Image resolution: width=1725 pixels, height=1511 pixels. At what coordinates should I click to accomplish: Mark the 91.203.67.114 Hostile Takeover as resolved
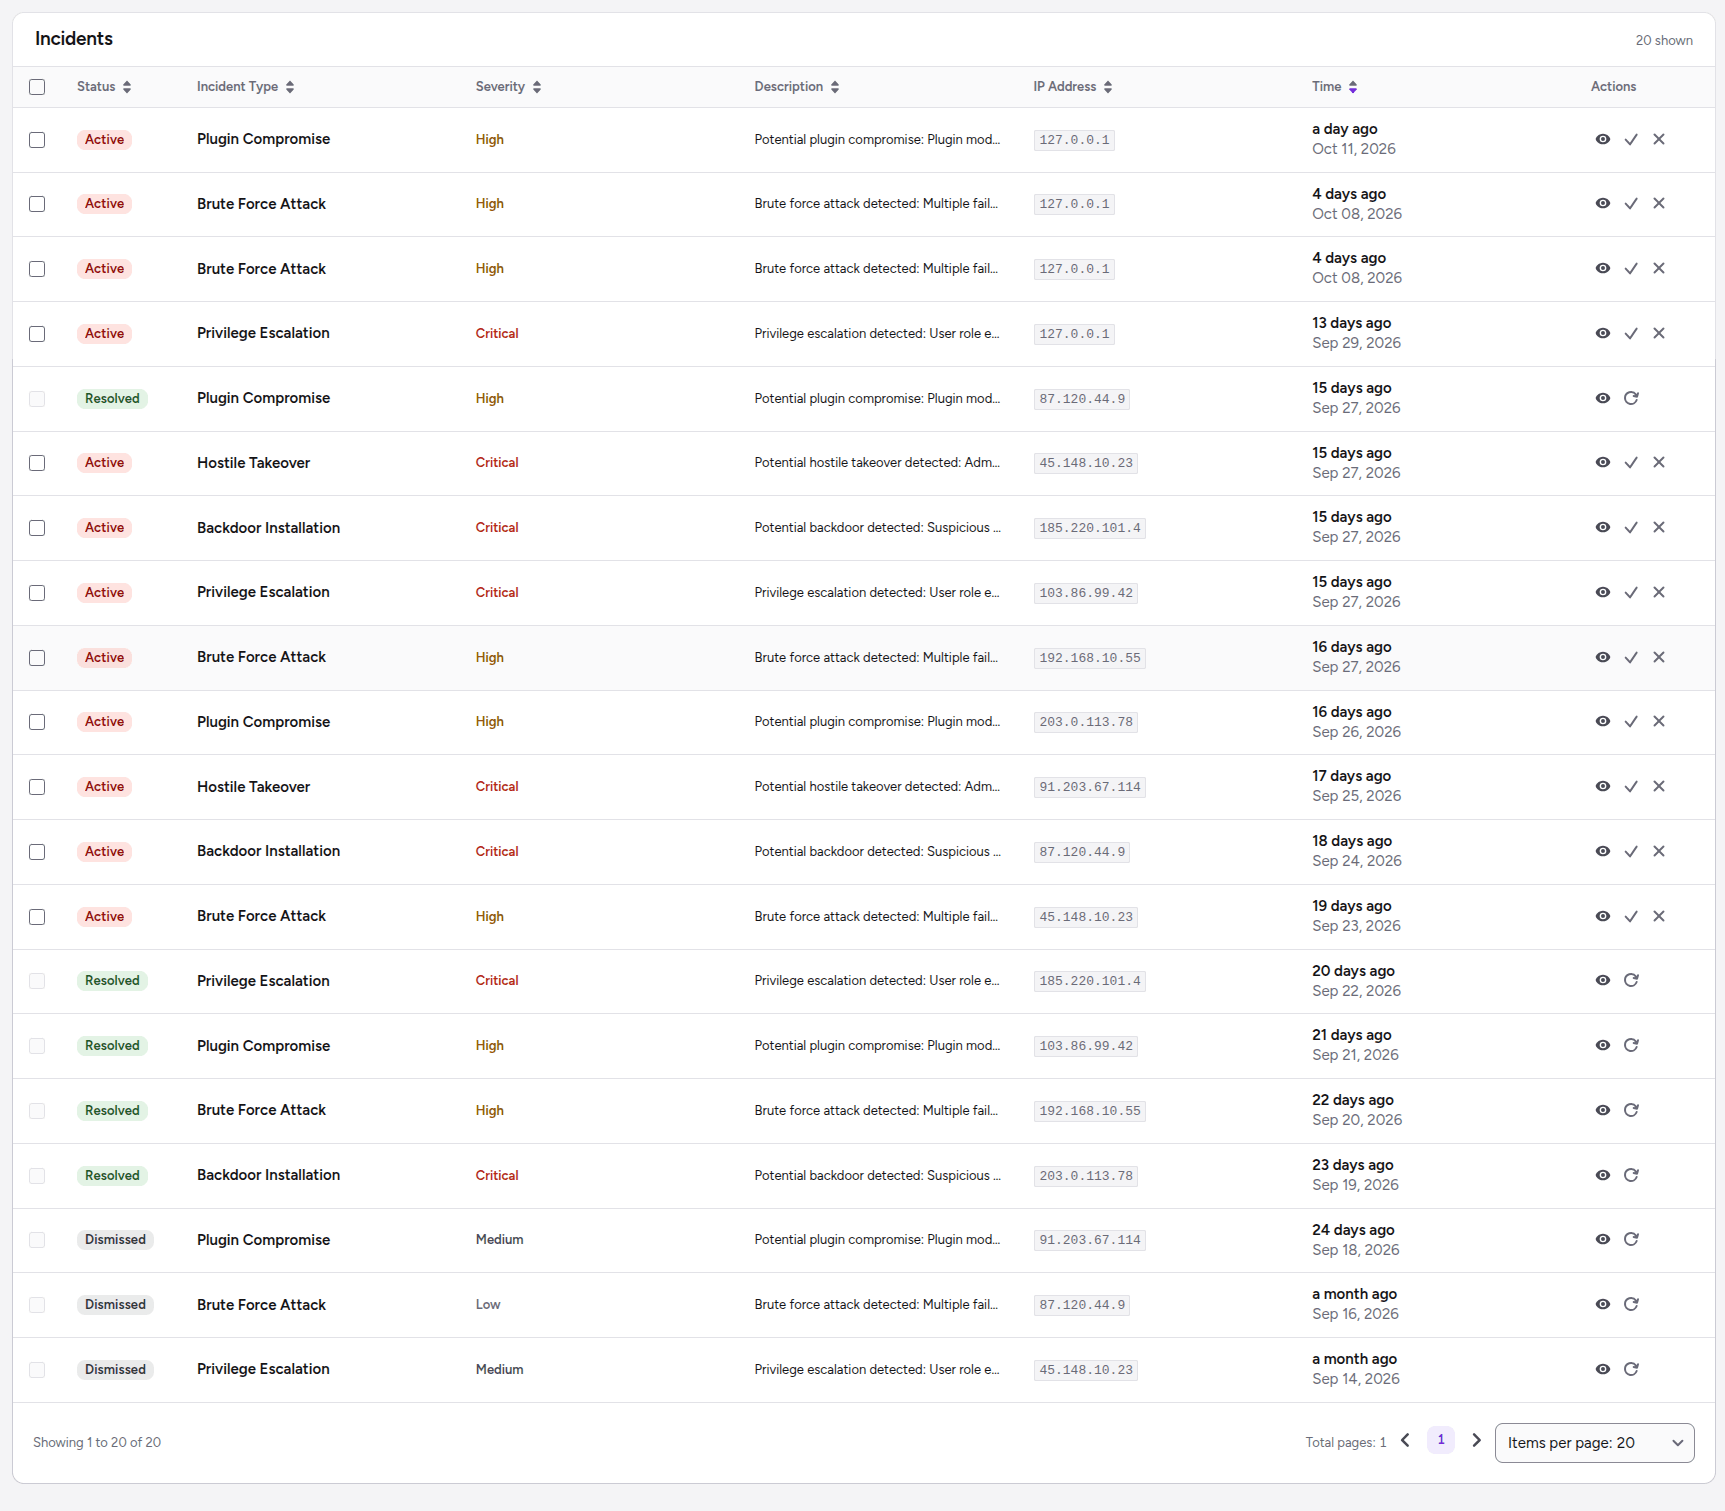click(1631, 786)
